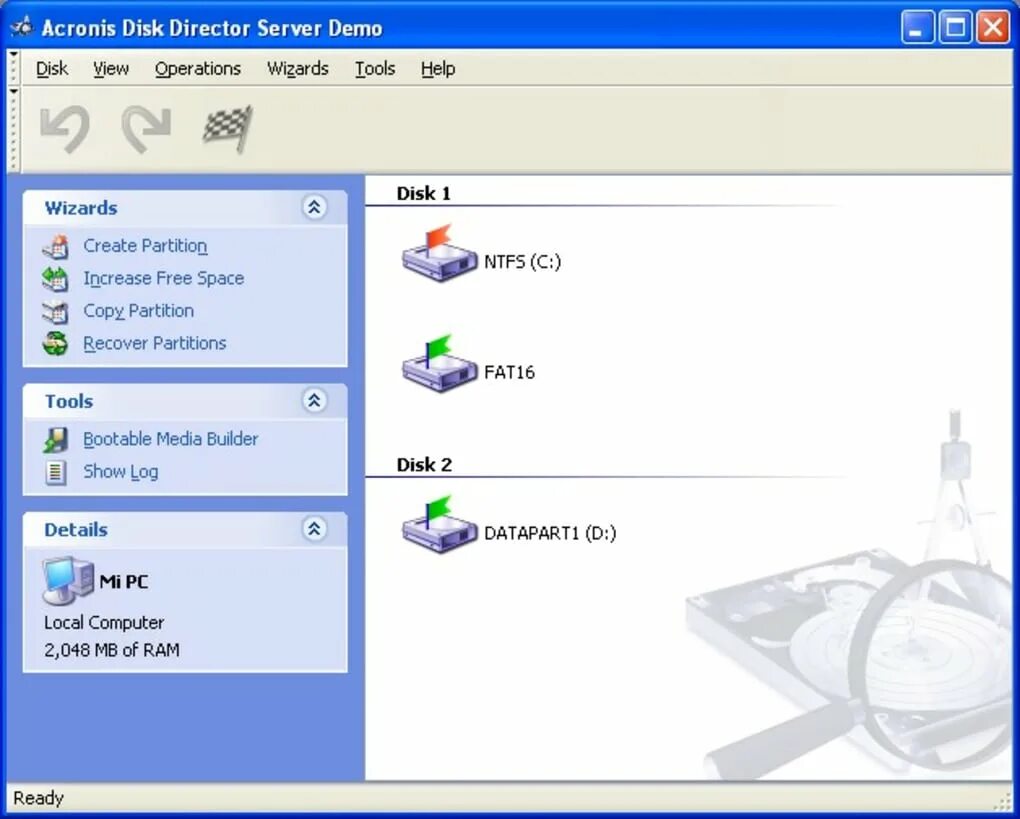Screen dimensions: 1020x819
Task: Select the FAT16 partition drive icon
Action: click(x=440, y=364)
